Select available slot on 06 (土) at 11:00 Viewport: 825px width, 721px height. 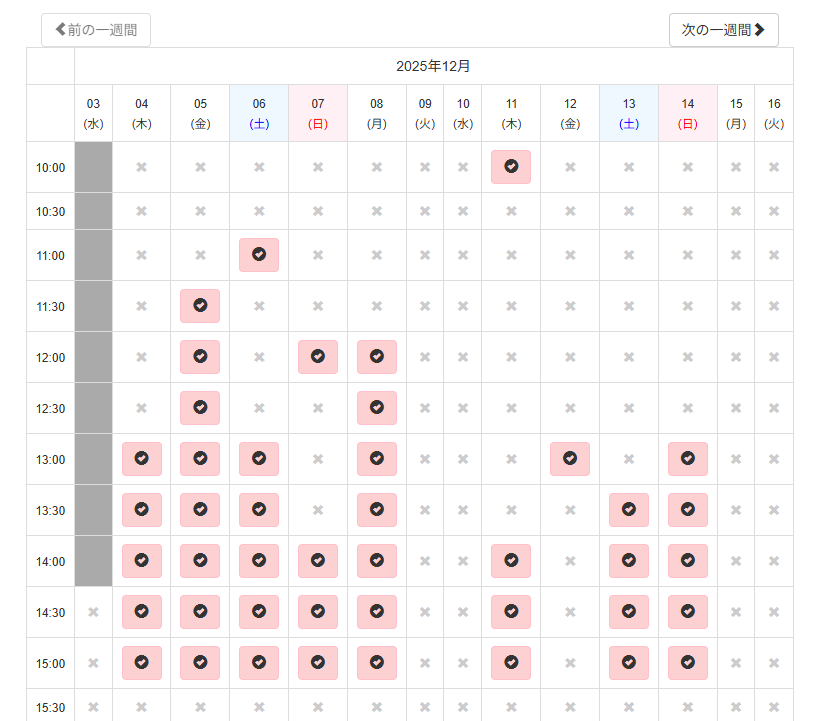[259, 255]
